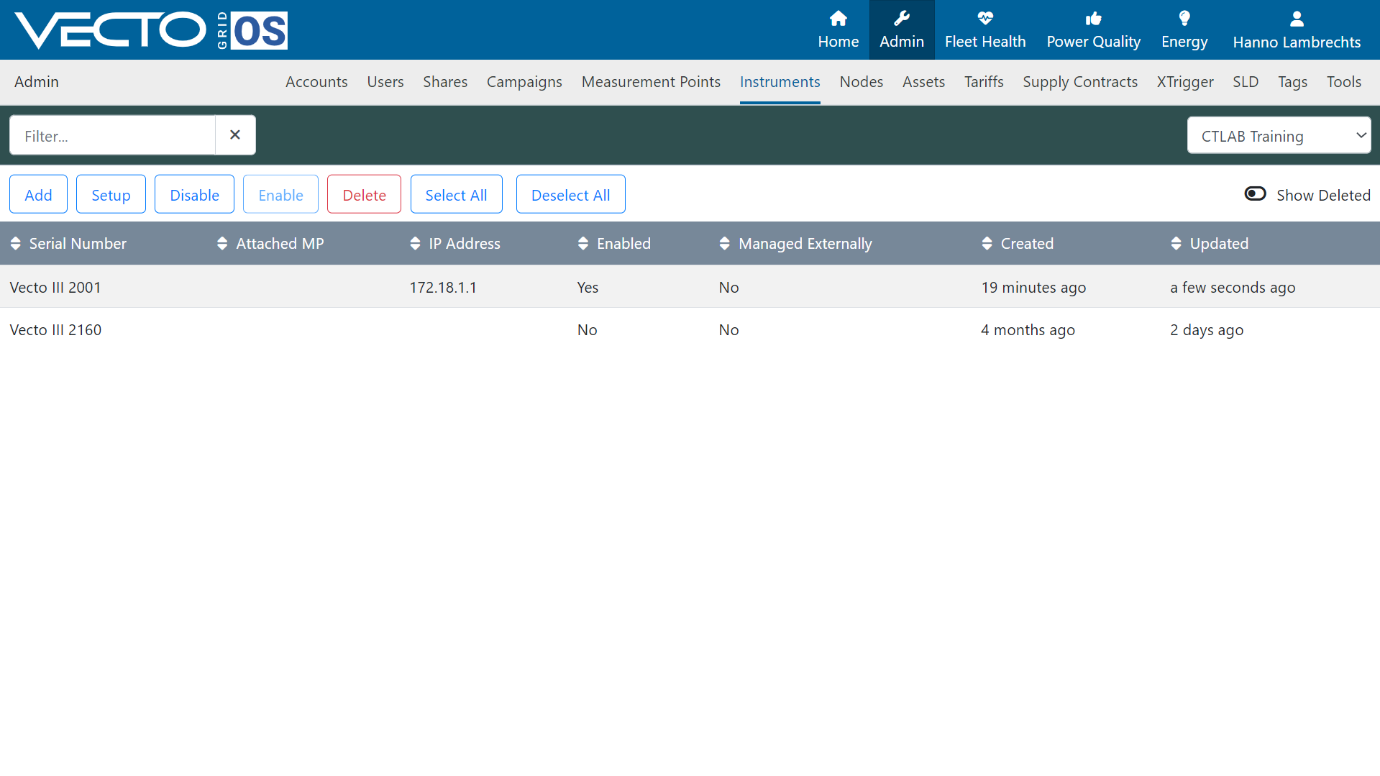Viewport: 1380px width, 776px height.
Task: Click the Power Quality thumbs-up icon
Action: [1093, 18]
